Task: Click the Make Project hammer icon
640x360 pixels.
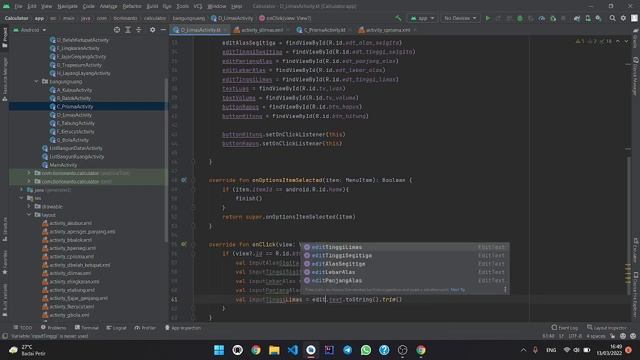Action: tap(398, 18)
